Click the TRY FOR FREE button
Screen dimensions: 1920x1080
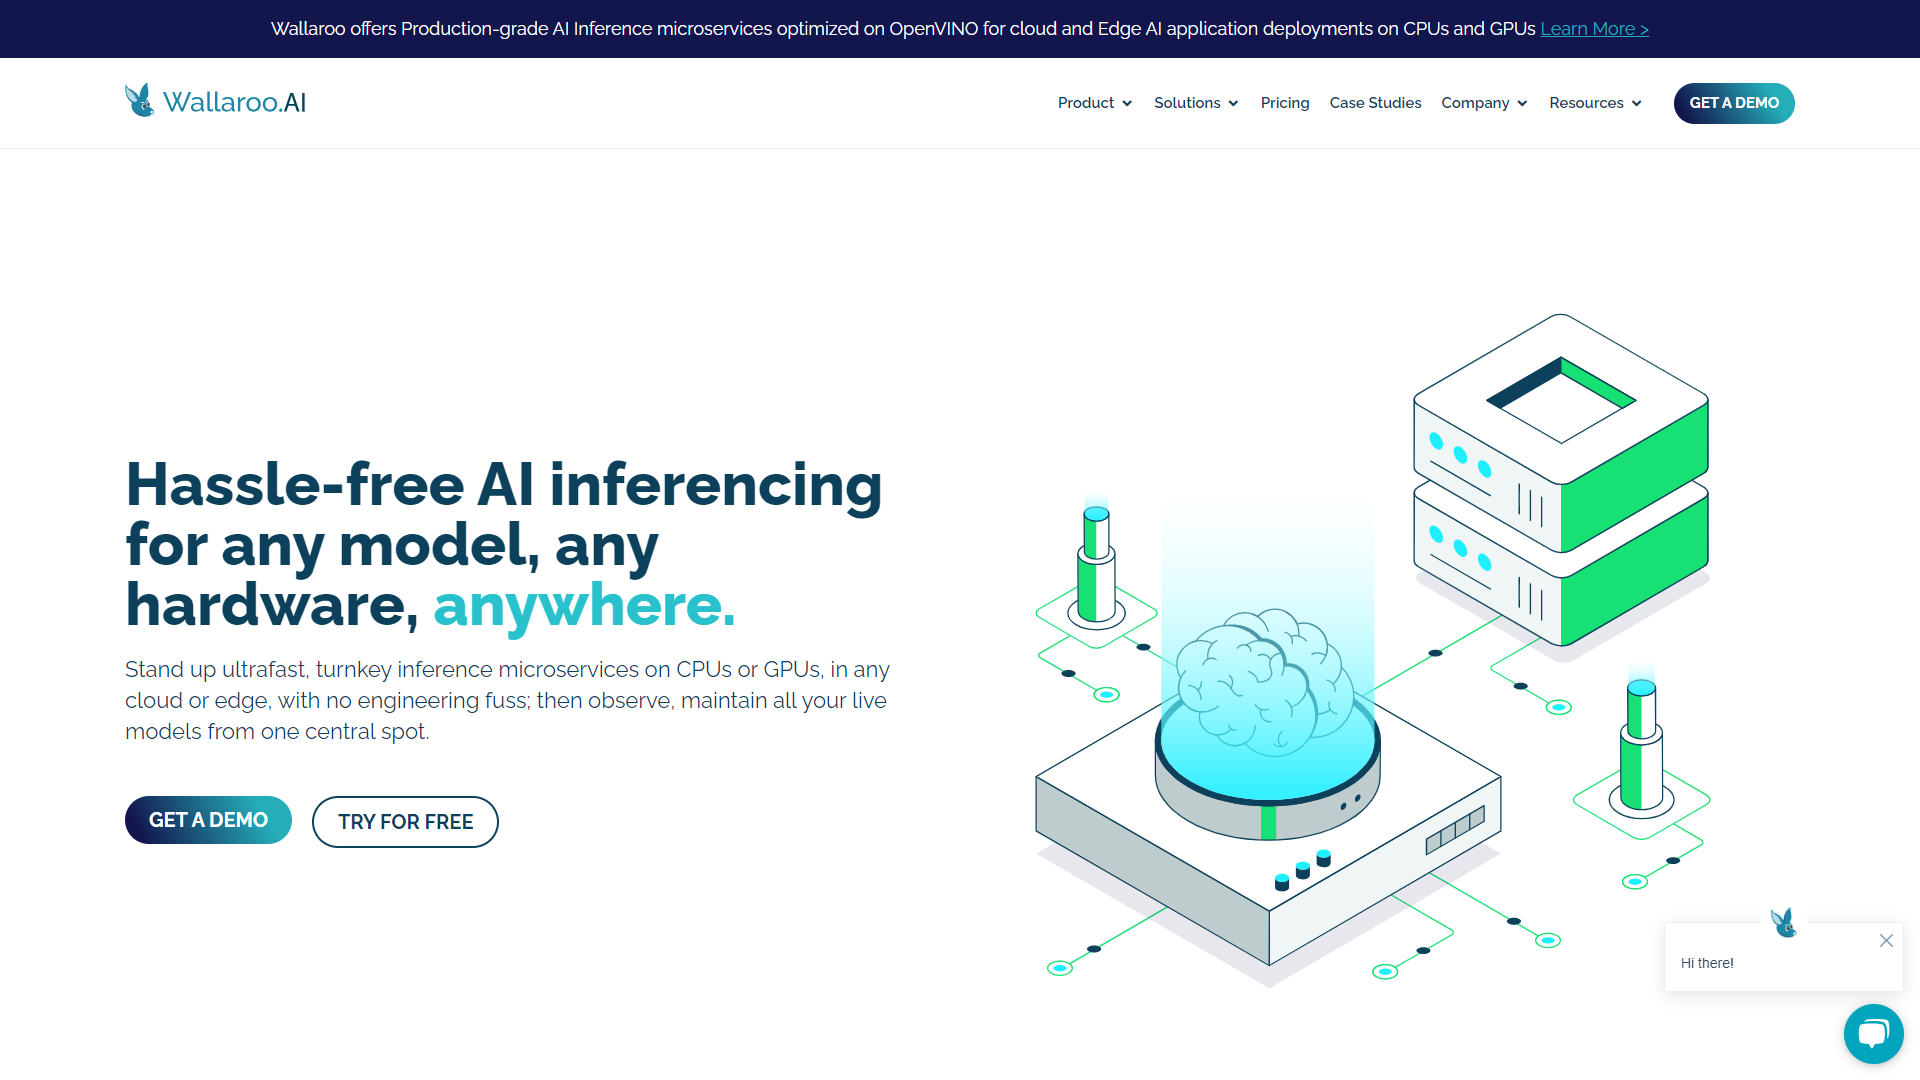(x=405, y=822)
